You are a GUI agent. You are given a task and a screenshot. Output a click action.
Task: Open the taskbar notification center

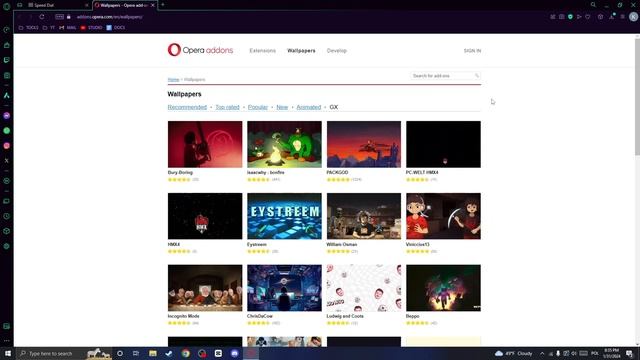click(x=630, y=353)
